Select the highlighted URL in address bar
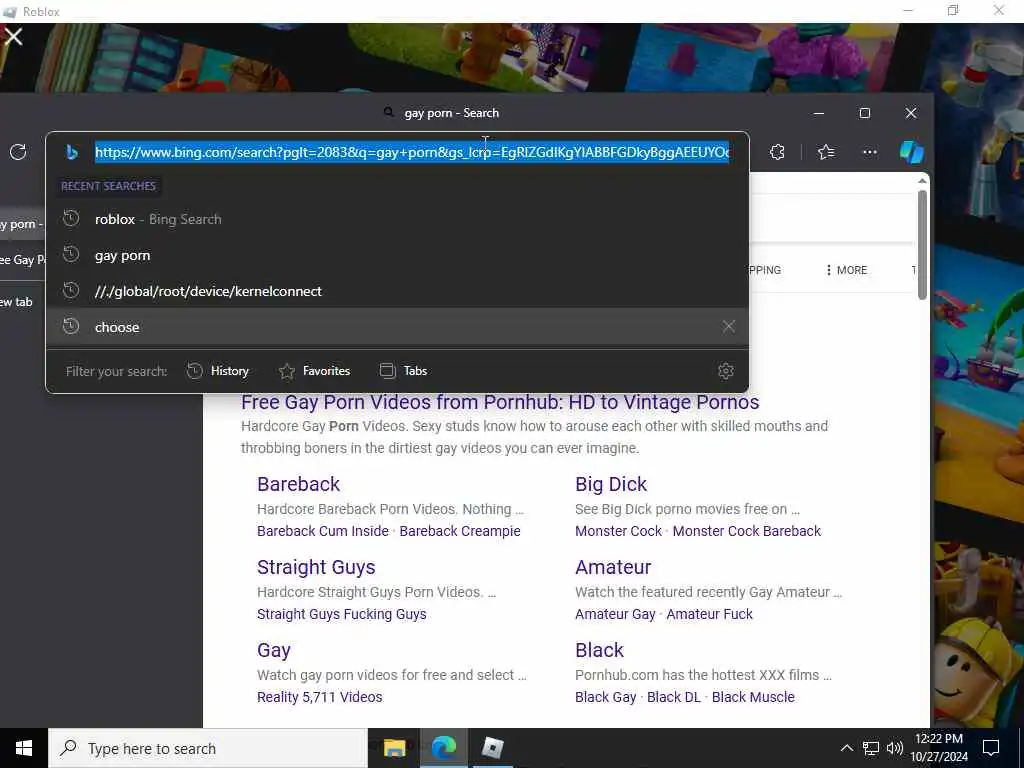1024x768 pixels. pyautogui.click(x=411, y=152)
